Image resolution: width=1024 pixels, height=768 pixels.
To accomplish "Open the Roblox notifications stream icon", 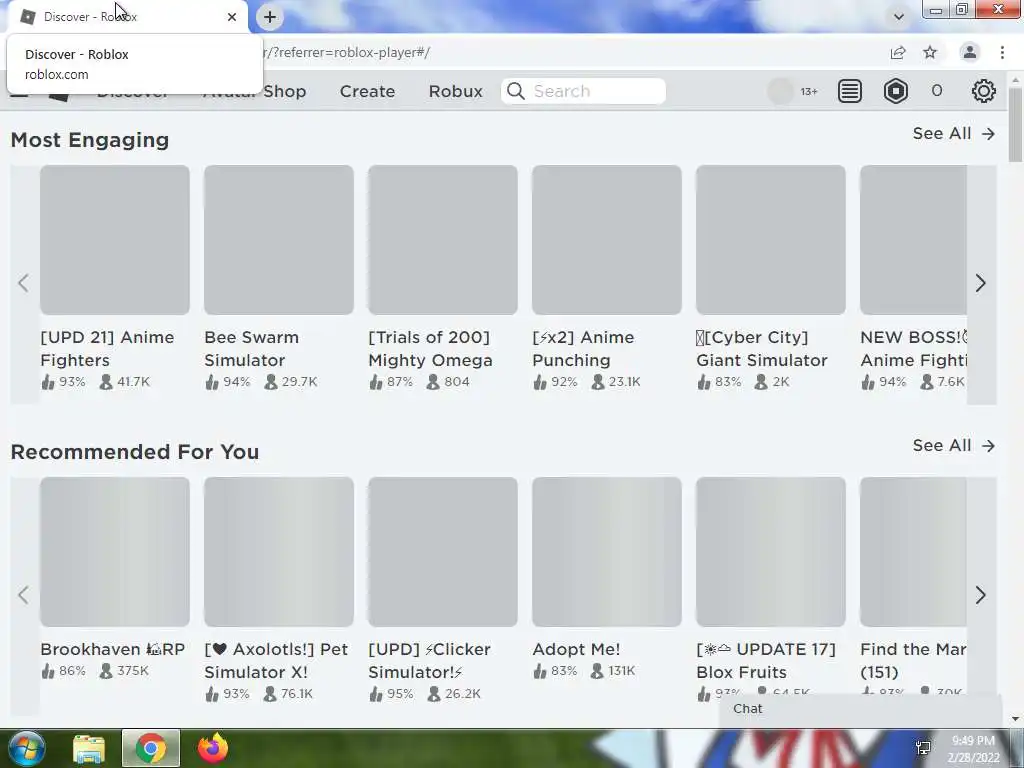I will (x=850, y=91).
